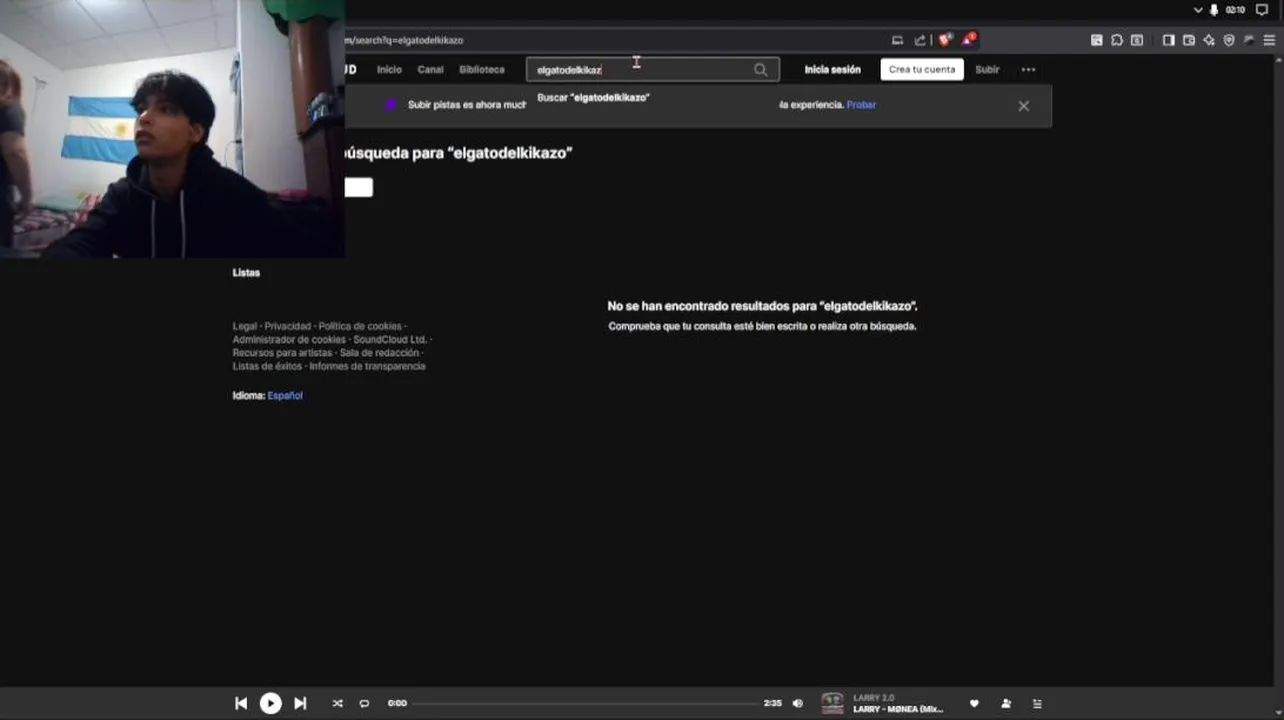Click the cast/screen icon in address bar
1284x720 pixels.
tap(897, 40)
